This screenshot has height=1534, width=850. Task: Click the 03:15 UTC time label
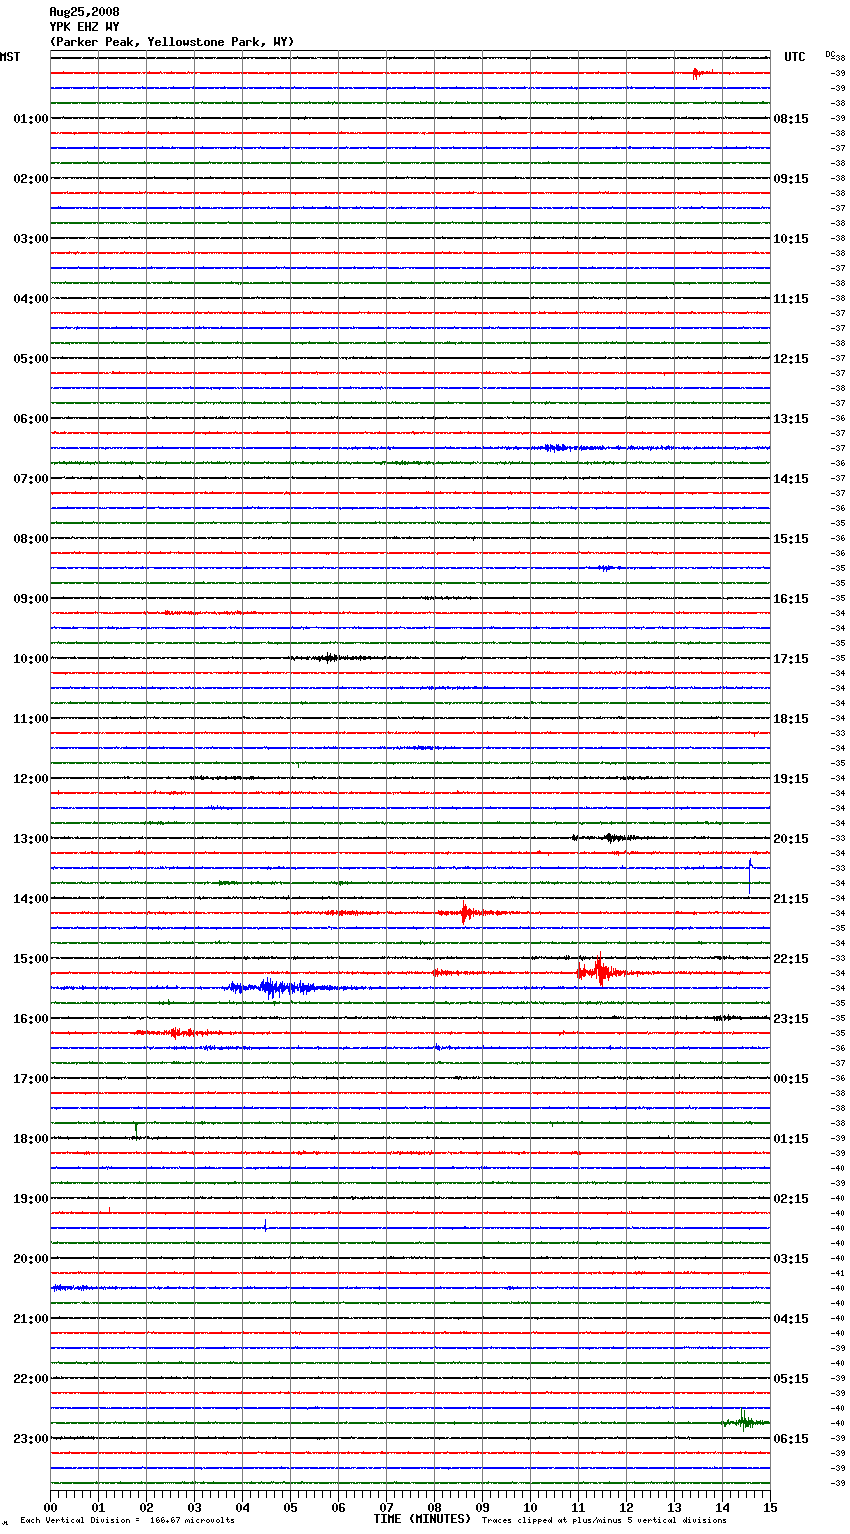(x=791, y=1259)
